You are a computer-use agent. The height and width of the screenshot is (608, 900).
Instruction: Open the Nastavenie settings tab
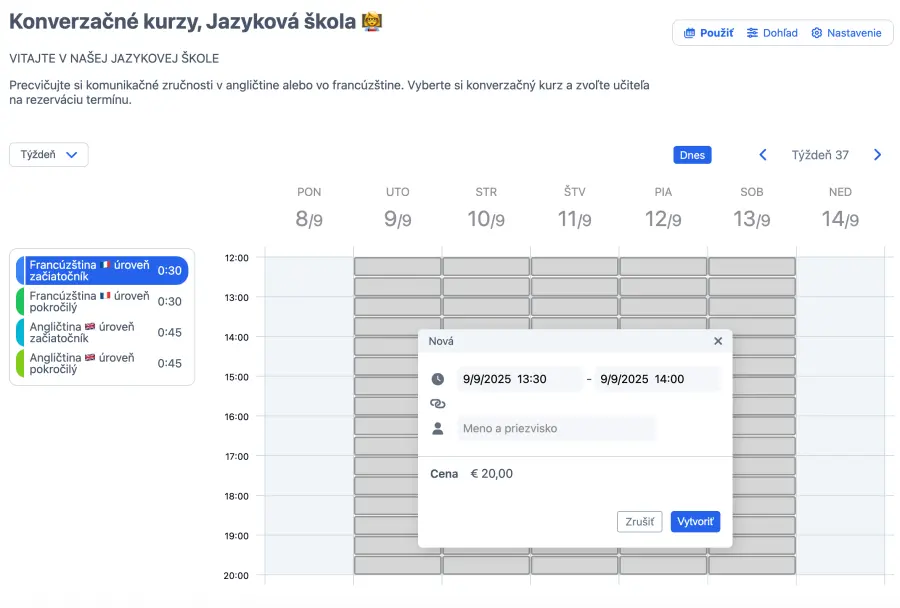pyautogui.click(x=846, y=33)
